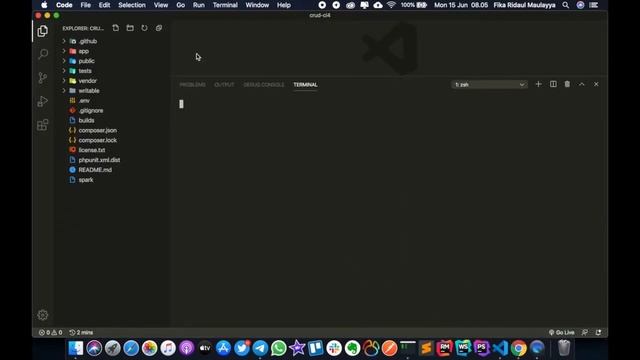
Task: Maximize the terminal panel with the up chevron
Action: point(582,84)
